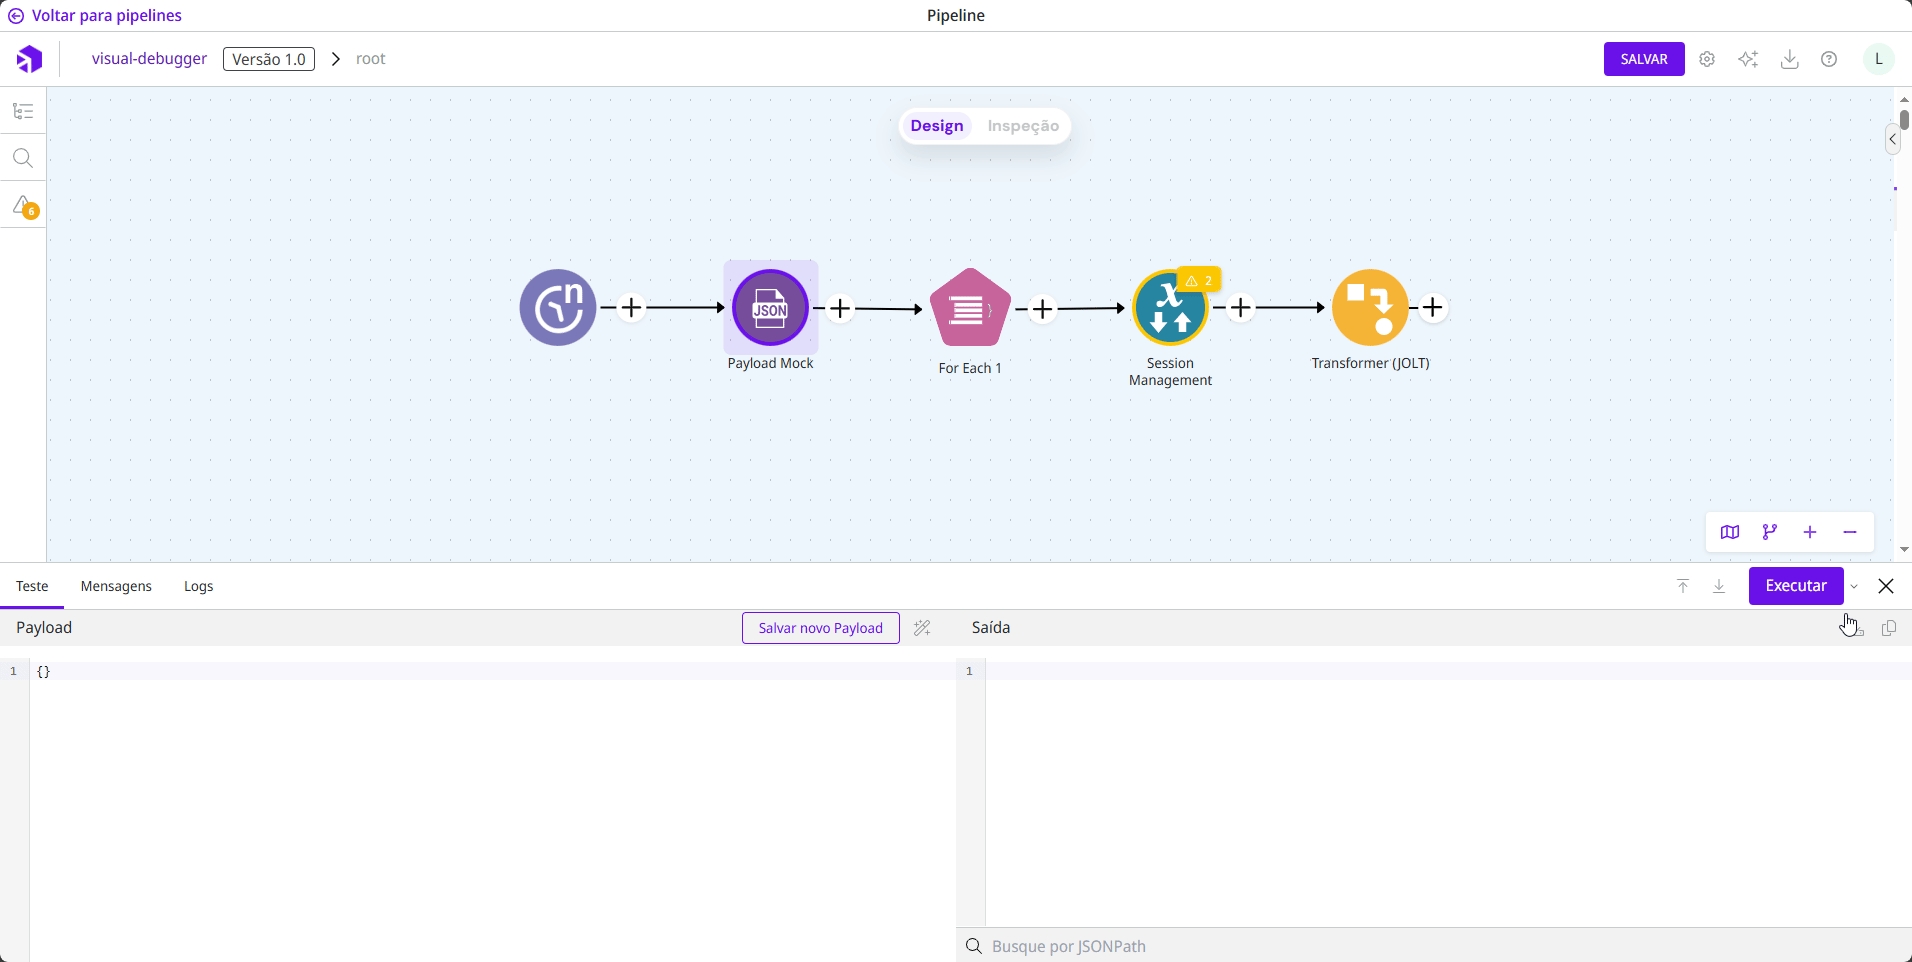Open the Executar dropdown arrow
The height and width of the screenshot is (962, 1912).
[1855, 587]
